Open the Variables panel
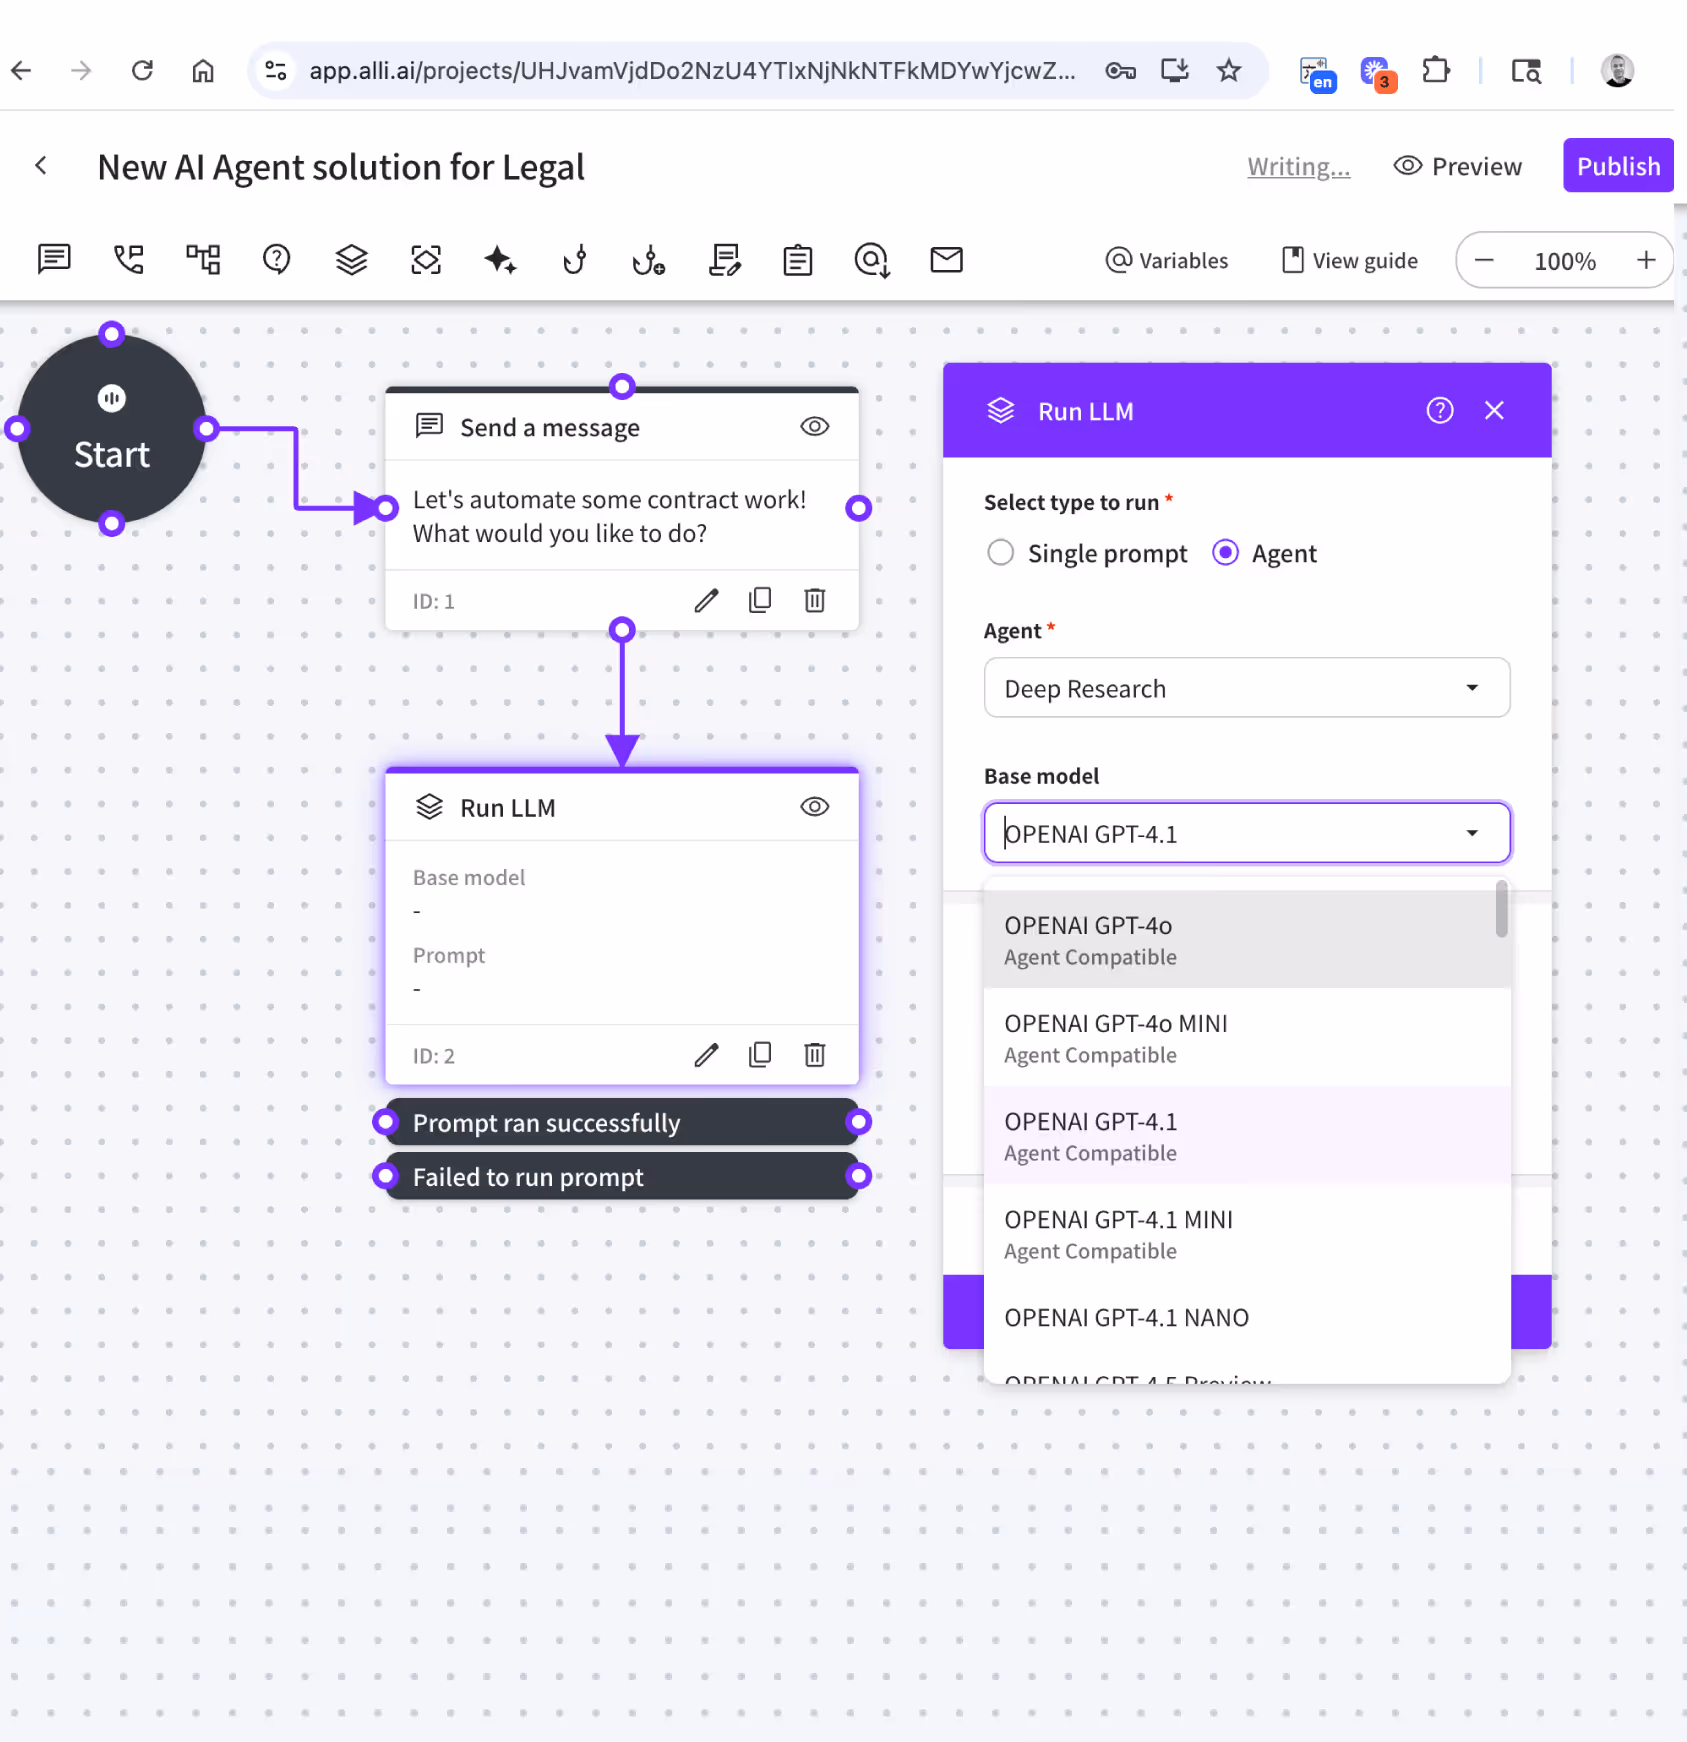This screenshot has width=1687, height=1742. [x=1167, y=260]
